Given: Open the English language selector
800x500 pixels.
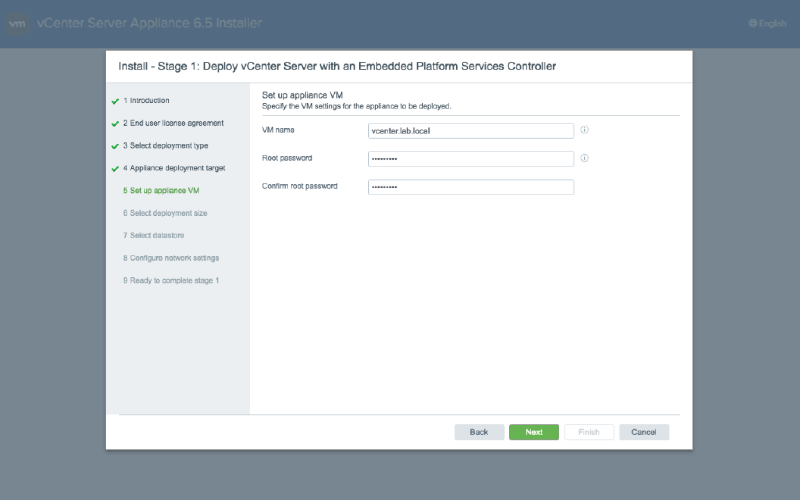Looking at the screenshot, I should point(771,23).
